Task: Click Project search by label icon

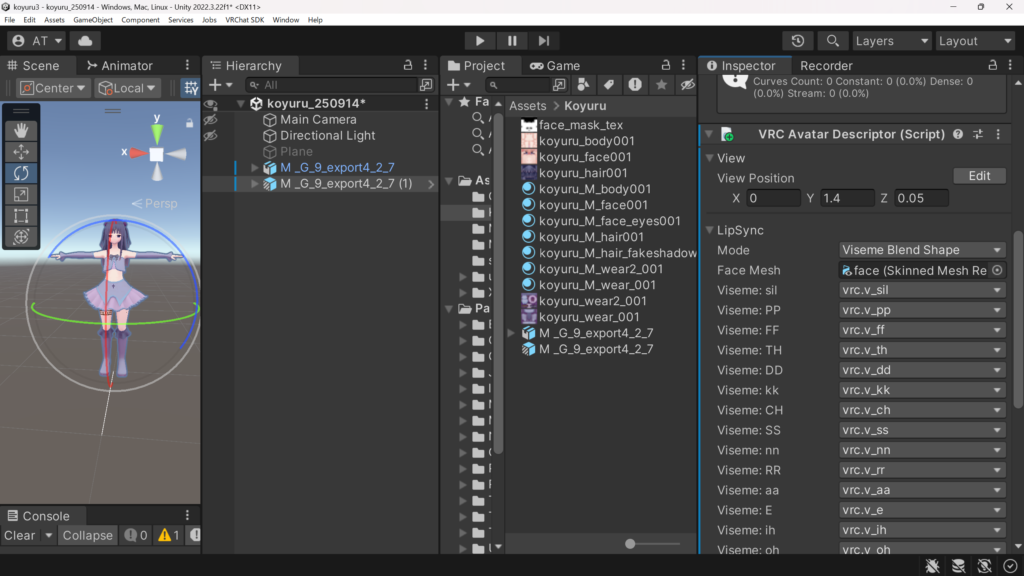Action: tap(609, 85)
